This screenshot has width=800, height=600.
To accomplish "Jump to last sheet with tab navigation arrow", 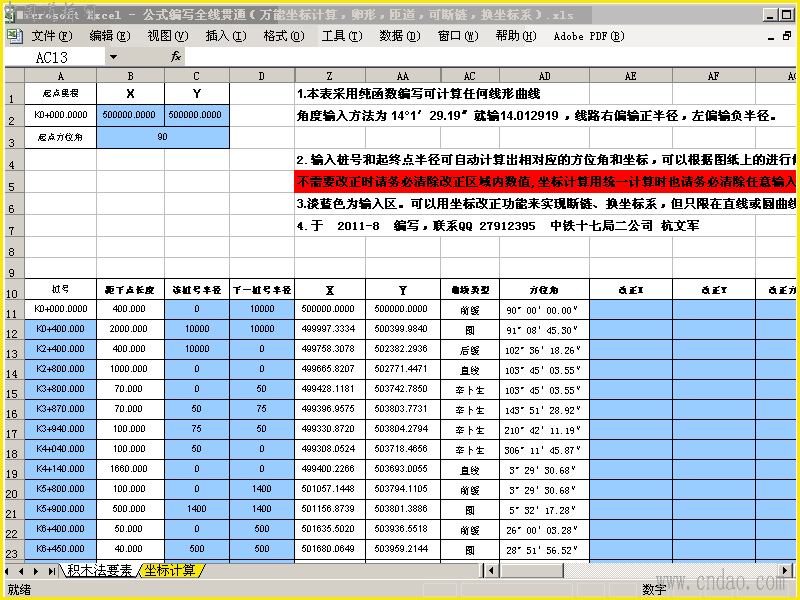I will [x=52, y=571].
